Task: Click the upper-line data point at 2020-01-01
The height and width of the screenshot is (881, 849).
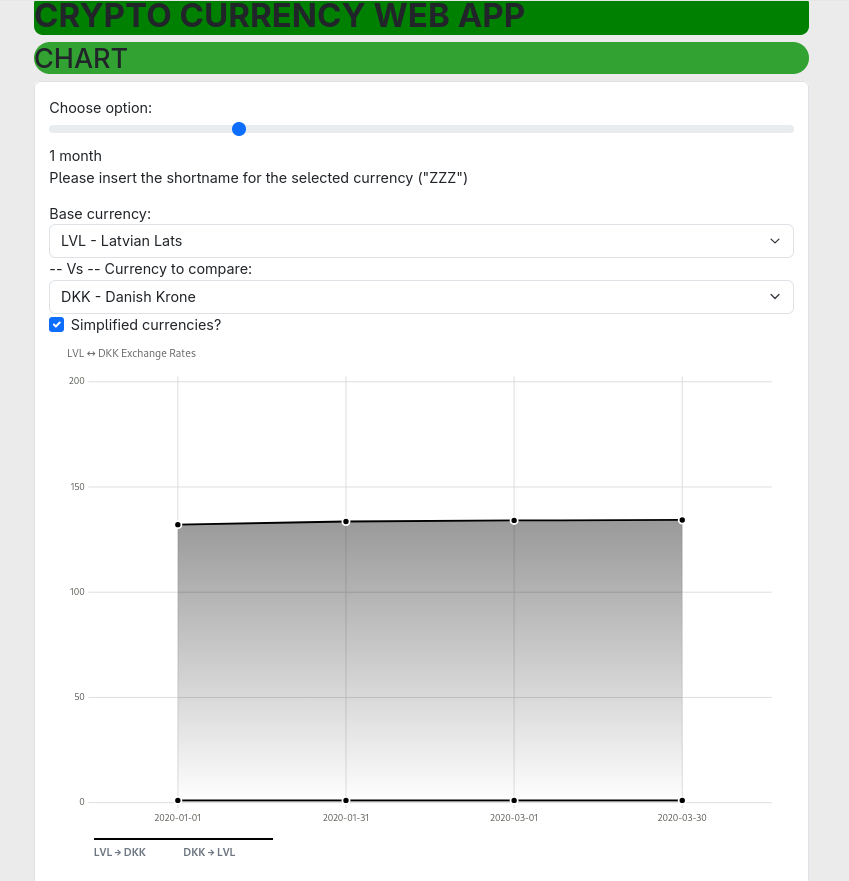Action: pyautogui.click(x=178, y=525)
